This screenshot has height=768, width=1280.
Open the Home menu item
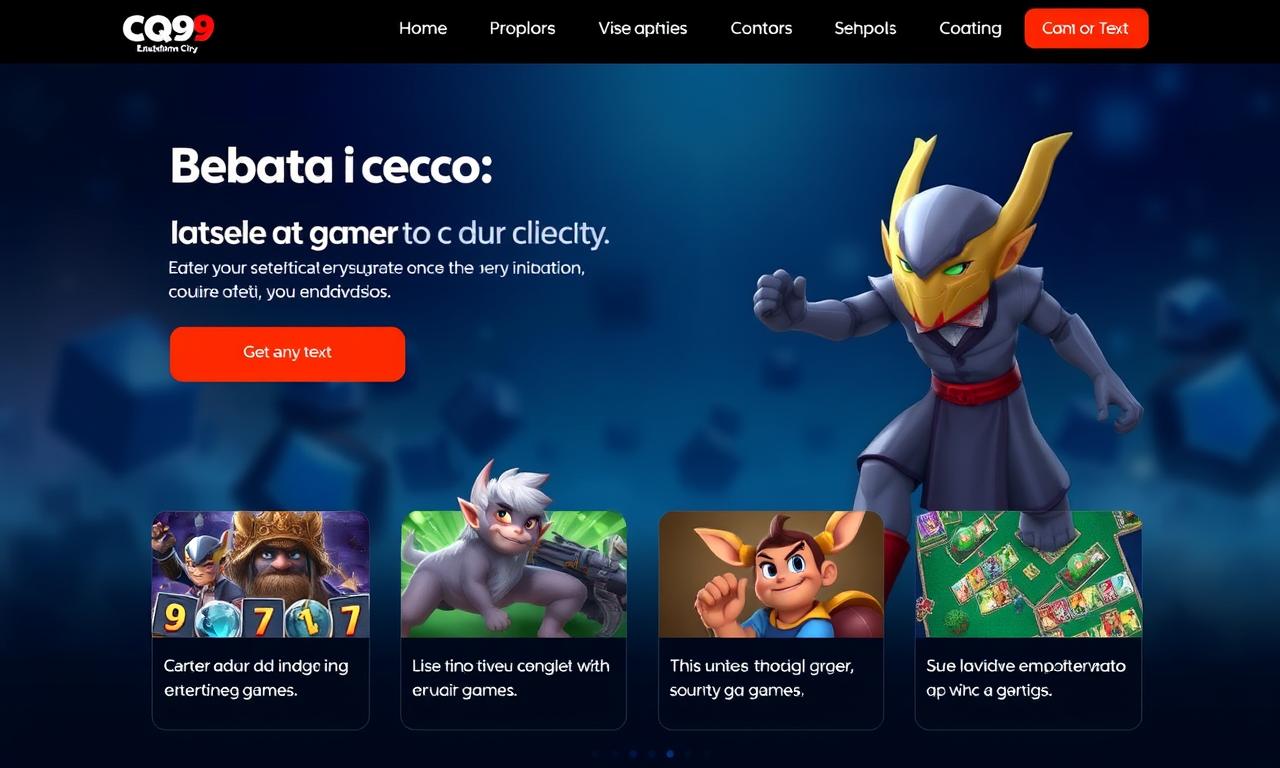423,28
